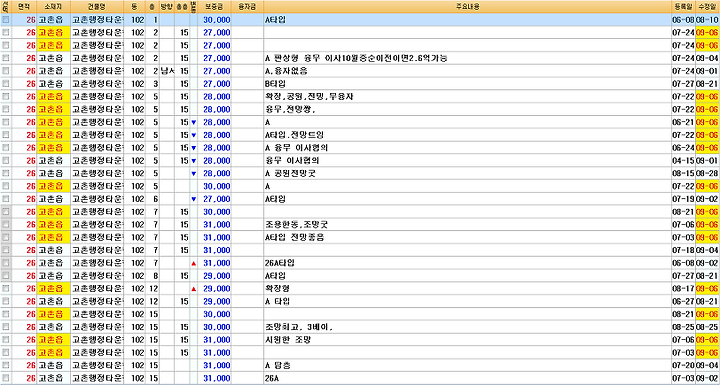Sort by the 건물명 column header
The image size is (720, 385).
97,6
